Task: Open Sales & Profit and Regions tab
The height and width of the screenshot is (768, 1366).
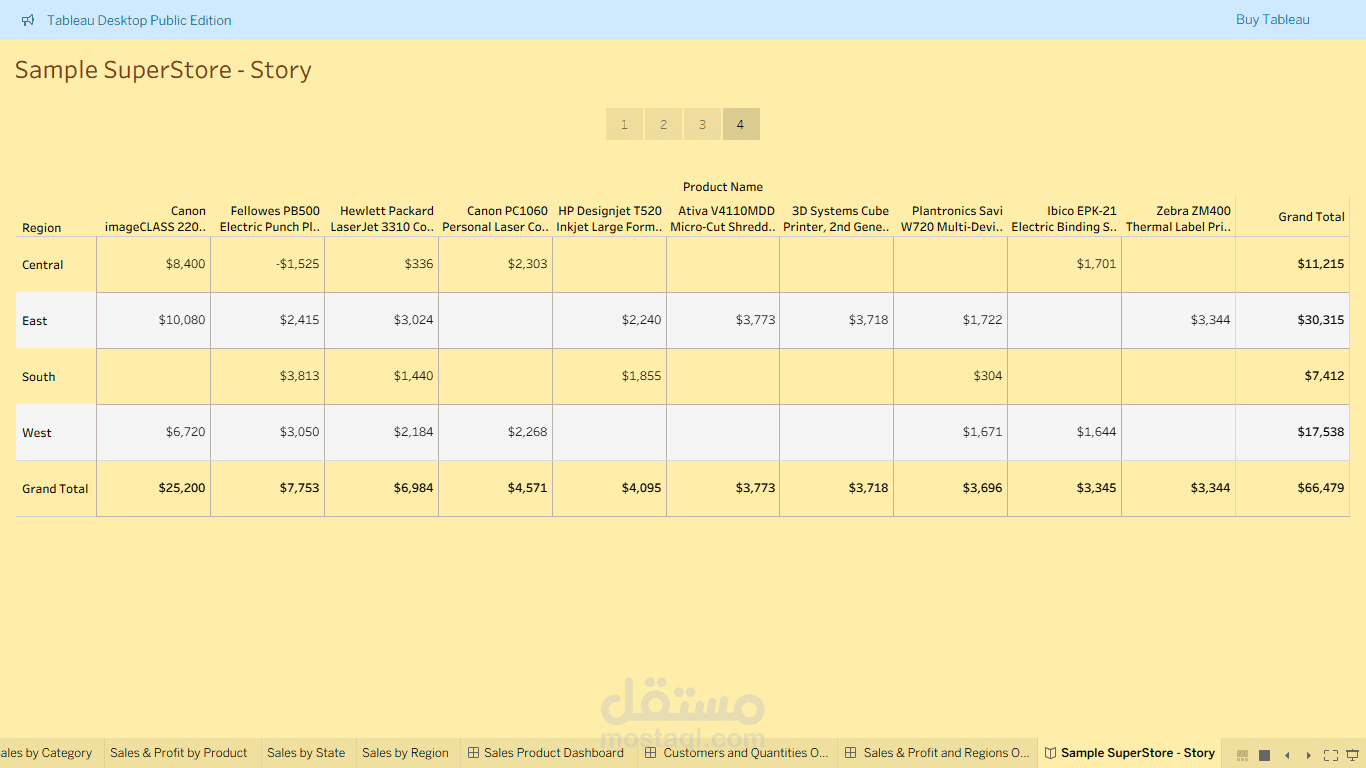Action: click(937, 753)
